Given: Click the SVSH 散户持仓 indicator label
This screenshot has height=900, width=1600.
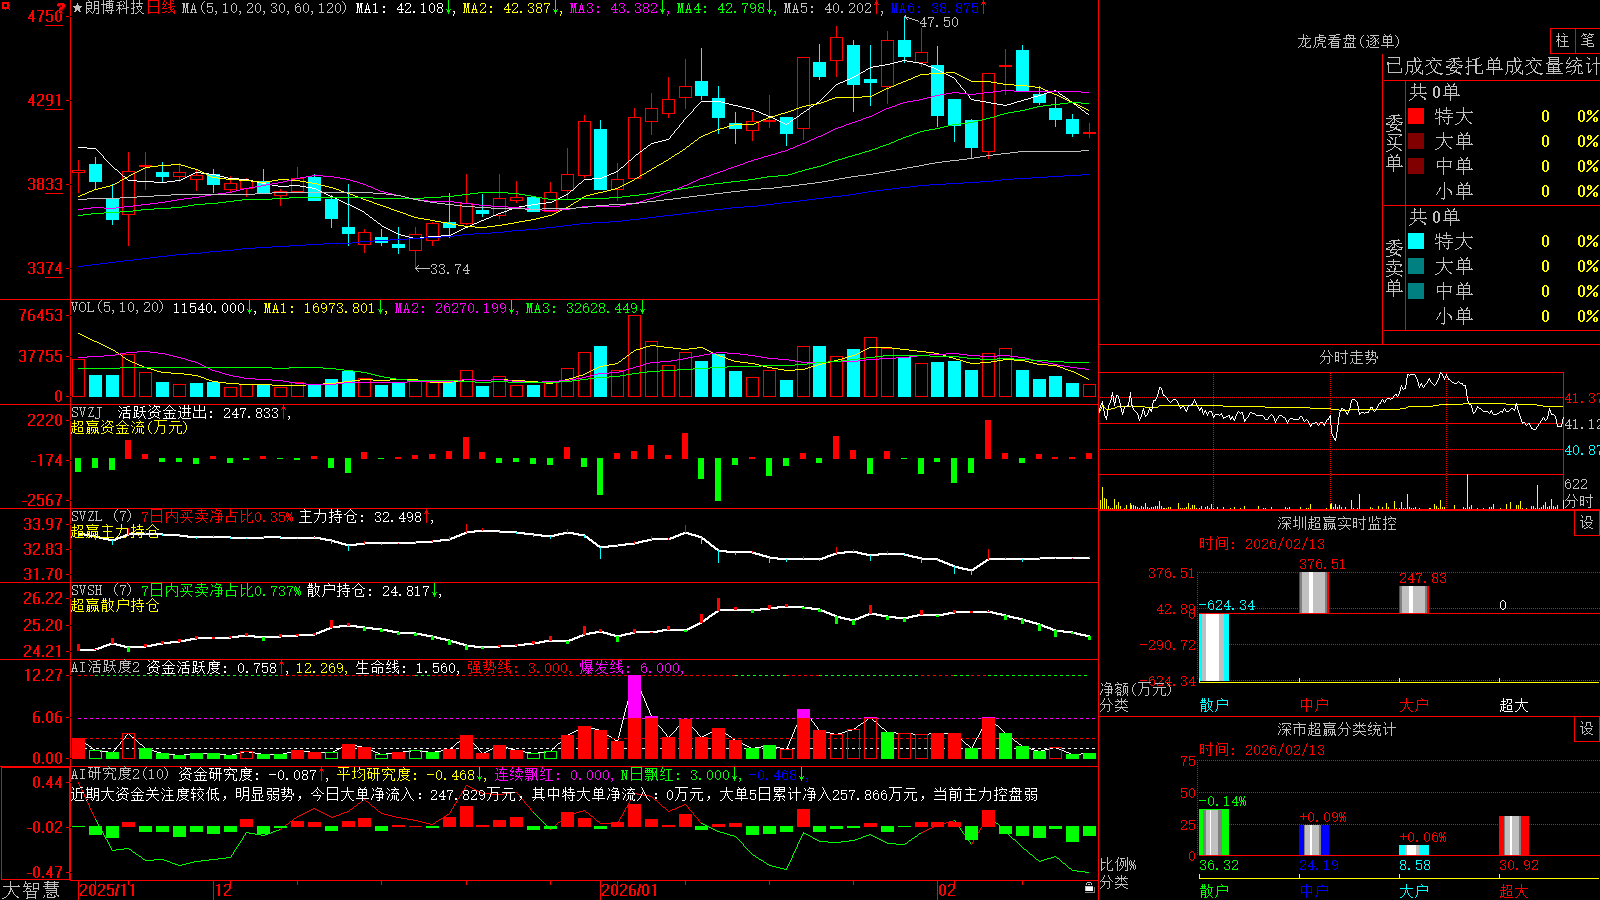Looking at the screenshot, I should (x=102, y=591).
